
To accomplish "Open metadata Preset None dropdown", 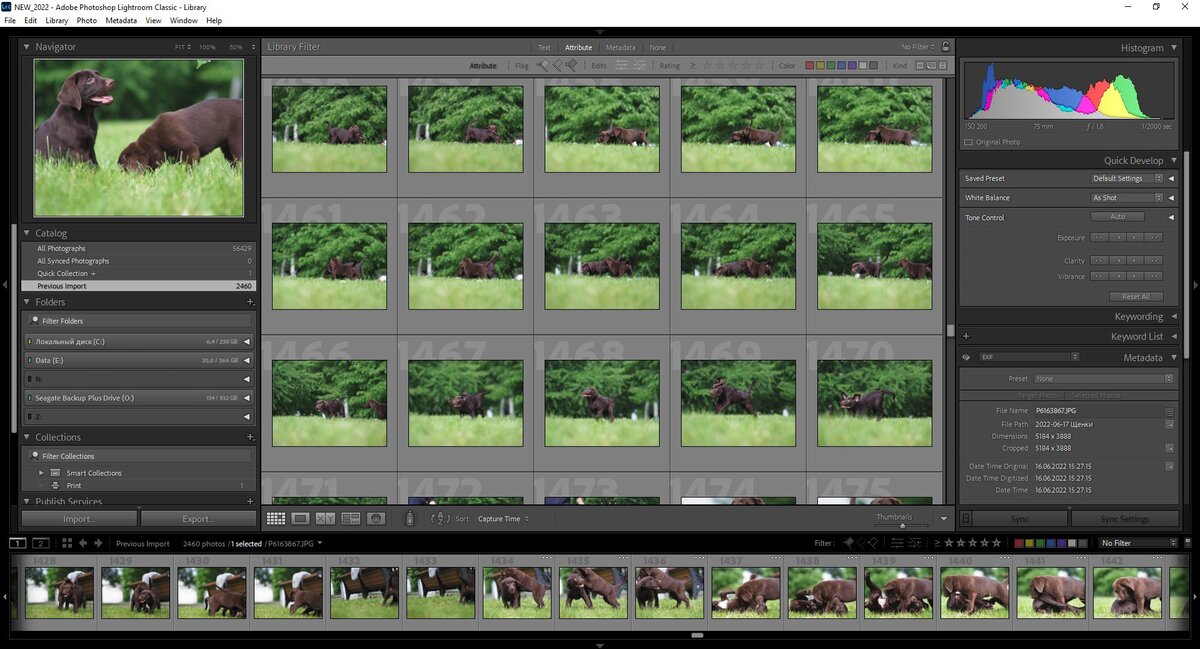I will click(1103, 379).
